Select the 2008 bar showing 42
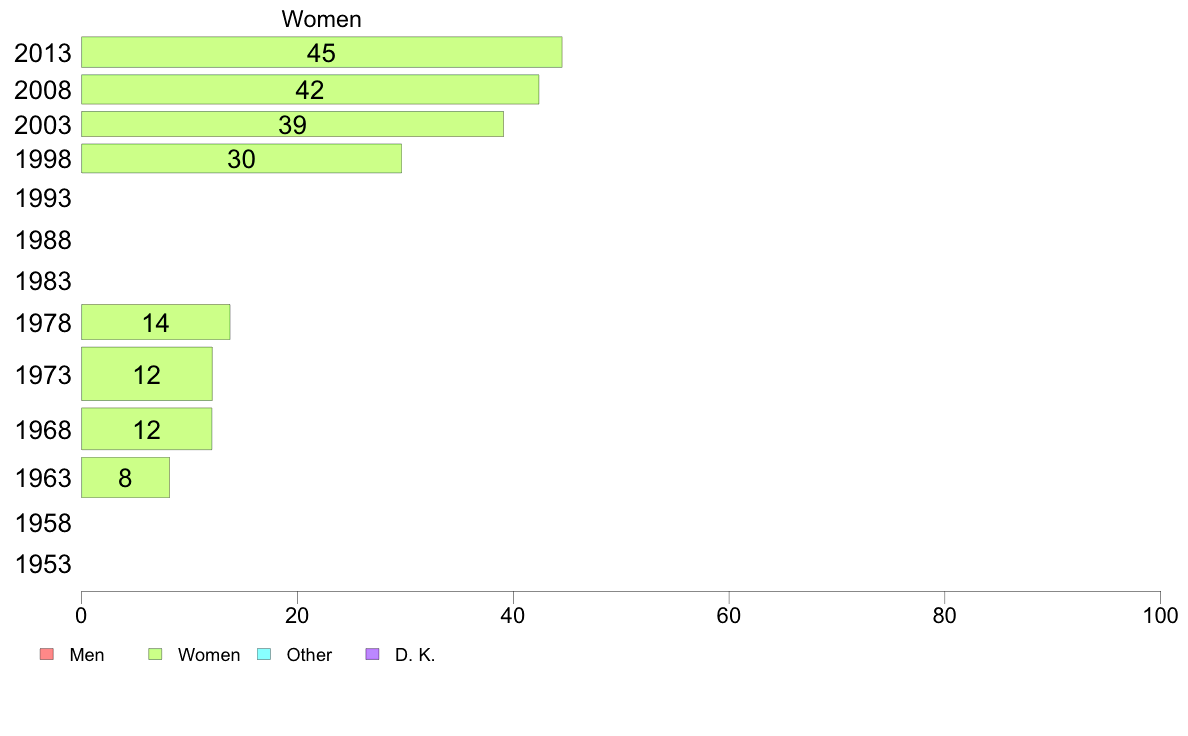 tap(310, 89)
